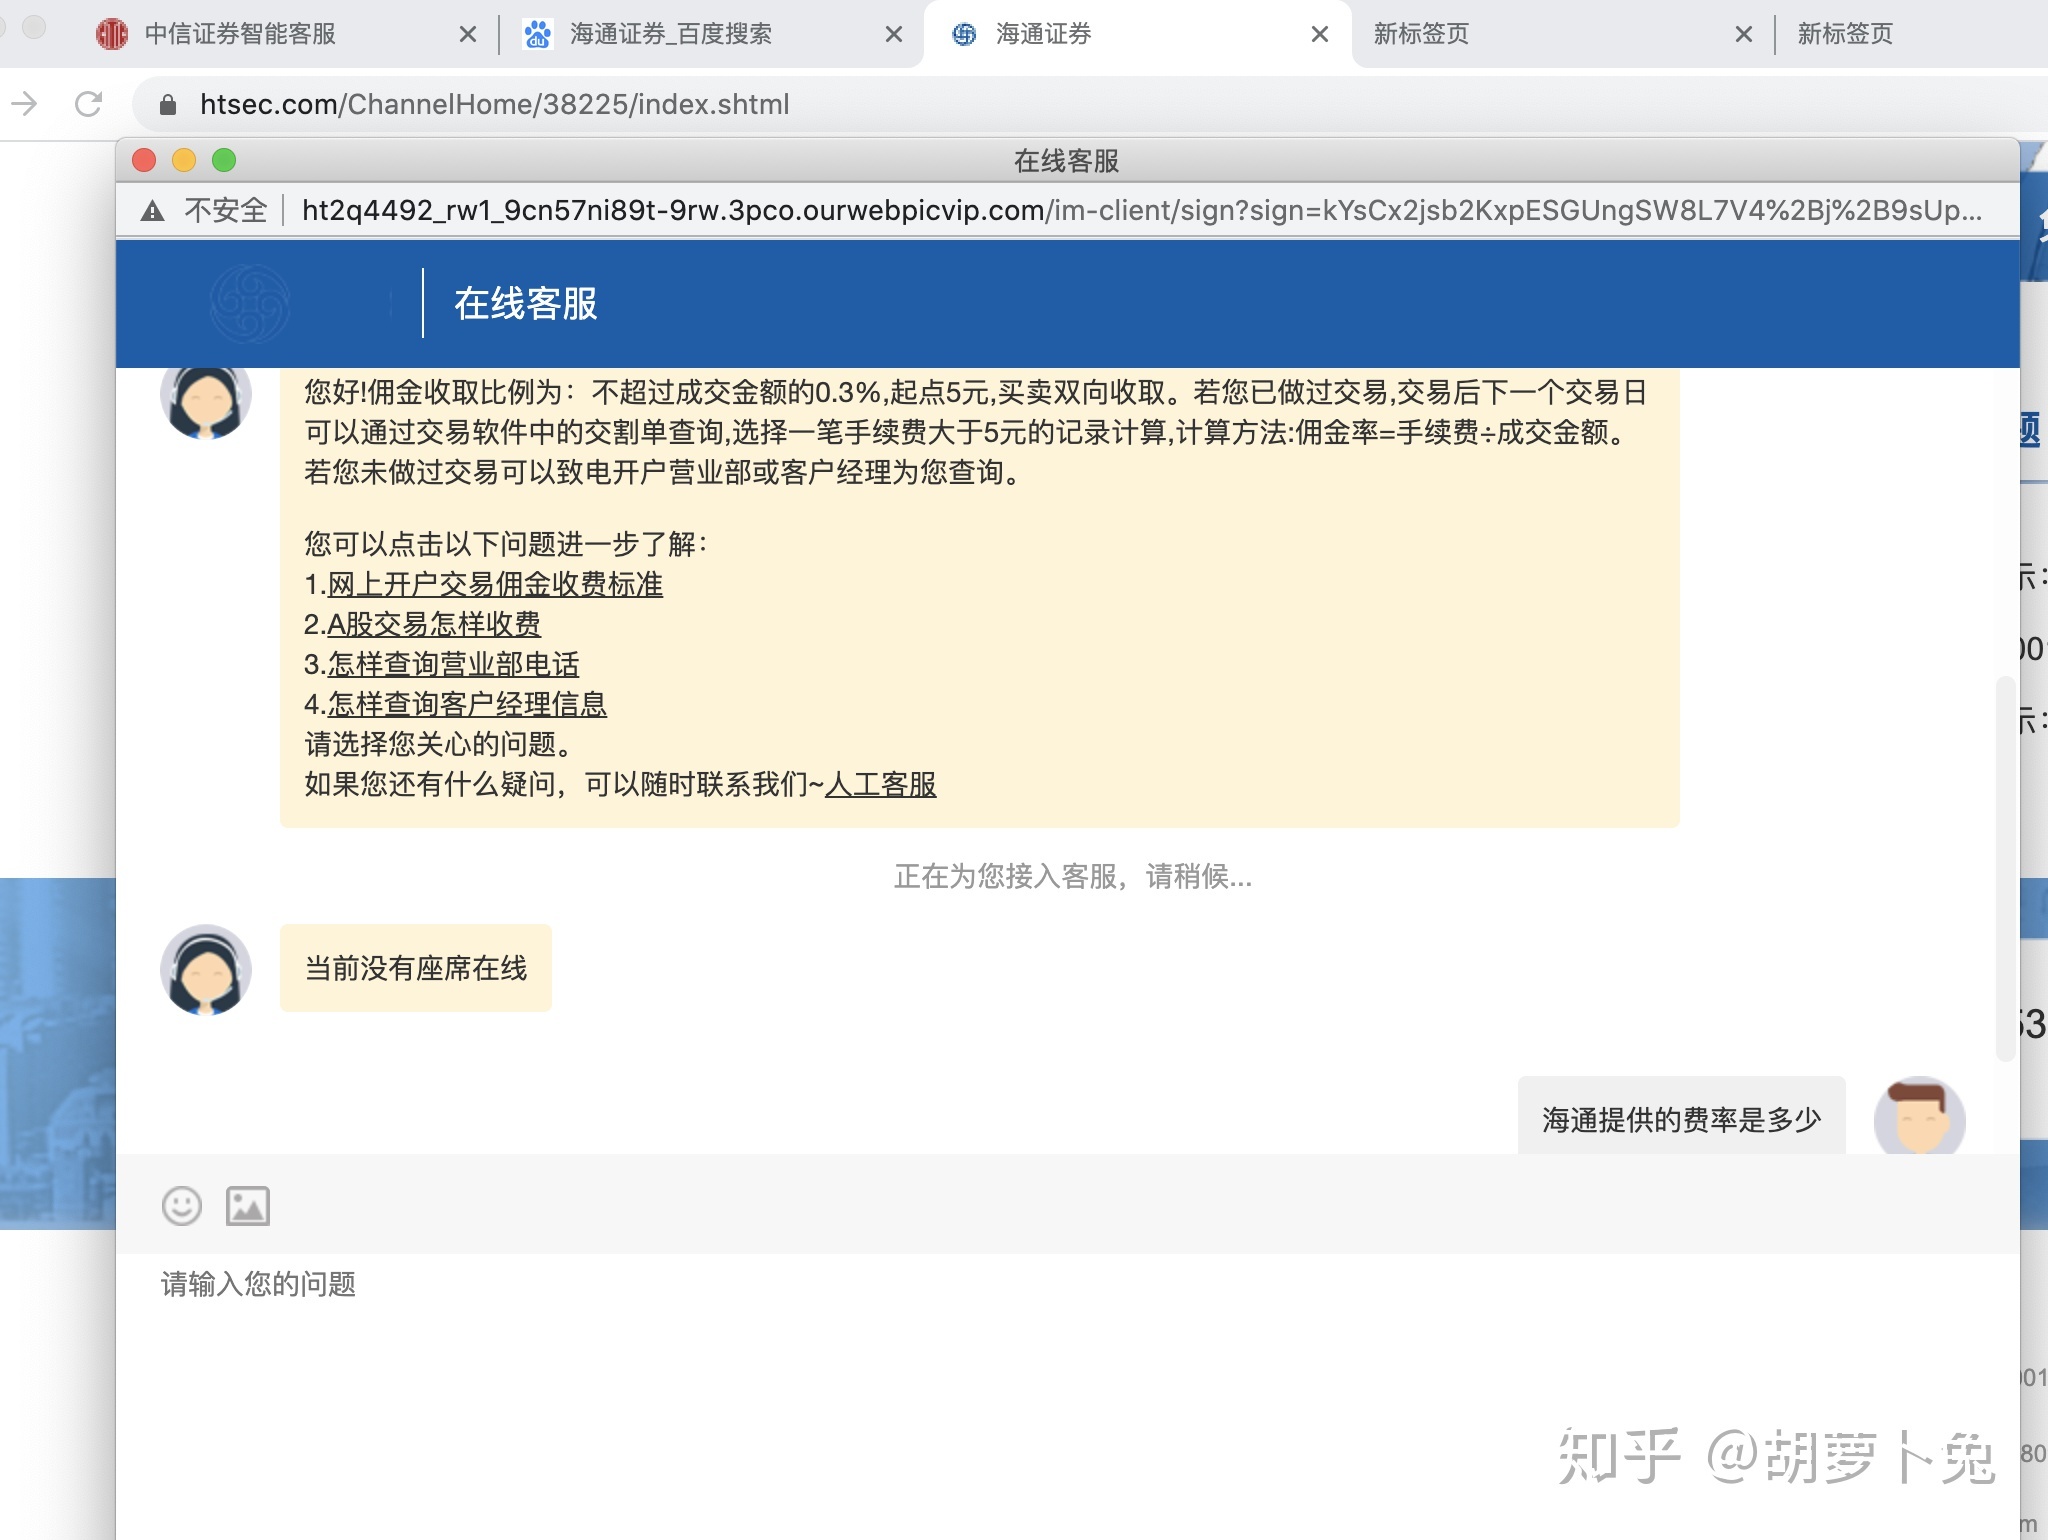Click the chat window vertical scrollbar
This screenshot has height=1540, width=2048.
click(x=2005, y=868)
